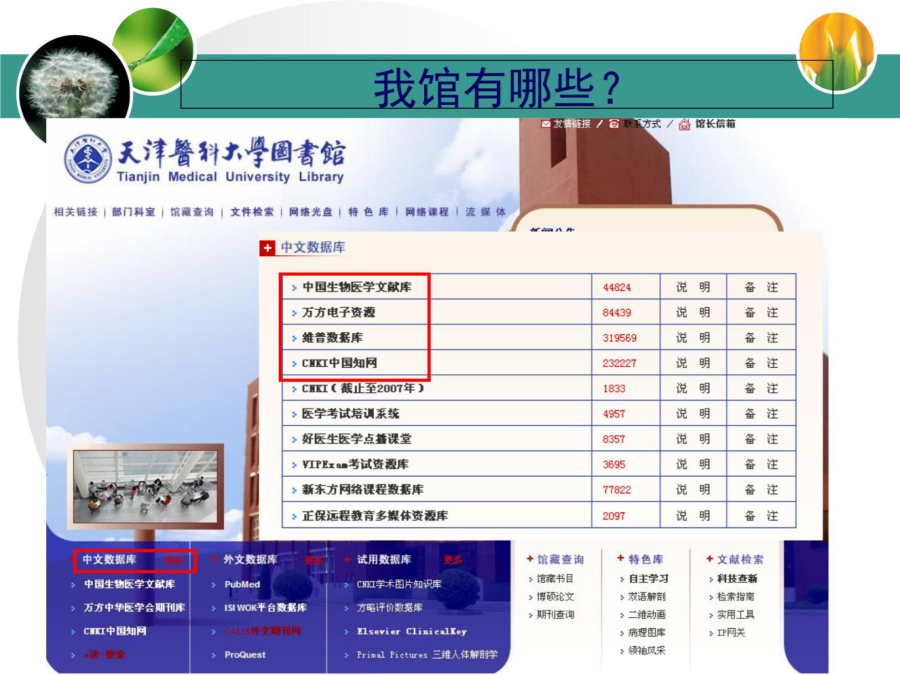Click the telephone icon beside 联系方式
900x675 pixels.
pyautogui.click(x=614, y=124)
